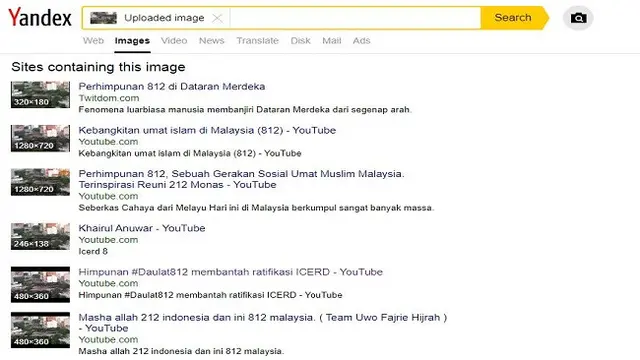The image size is (640, 360).
Task: Click snippet 'Fenomena luarbiasa manusia membanjiri Dataran Merdeka'
Action: pyautogui.click(x=245, y=109)
